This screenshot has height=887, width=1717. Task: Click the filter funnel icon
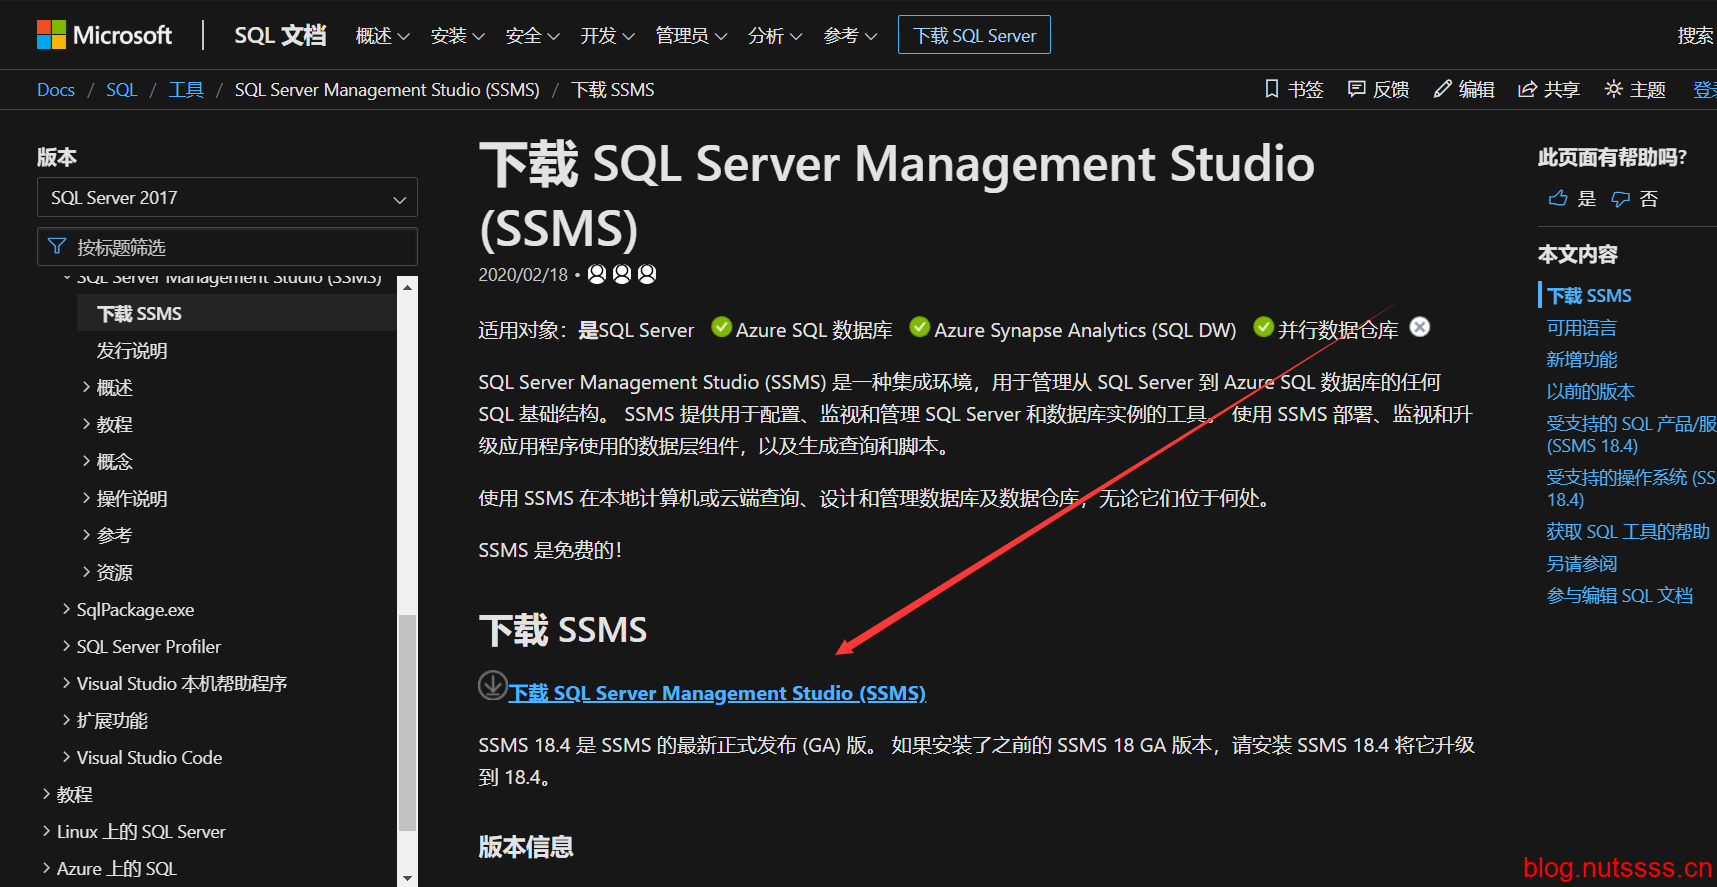pos(57,246)
